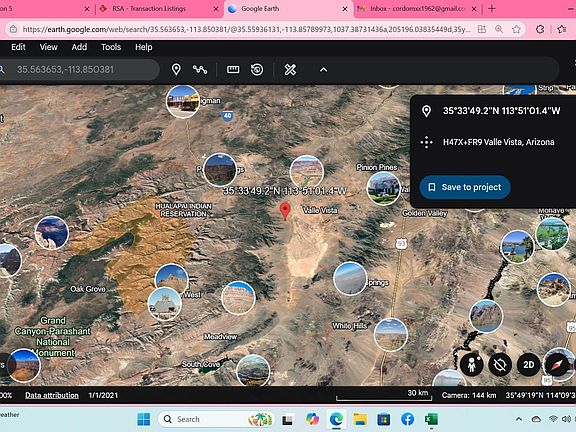Click Save to project button
The image size is (576, 432).
point(465,187)
